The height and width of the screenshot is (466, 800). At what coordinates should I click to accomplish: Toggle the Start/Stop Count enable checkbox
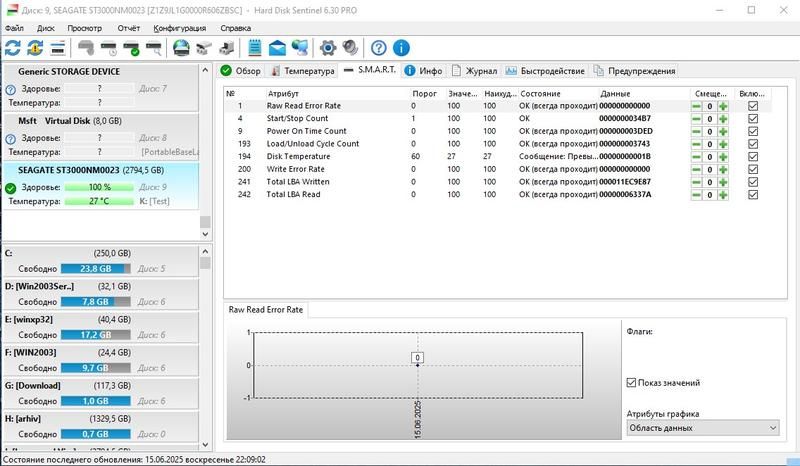tap(753, 119)
